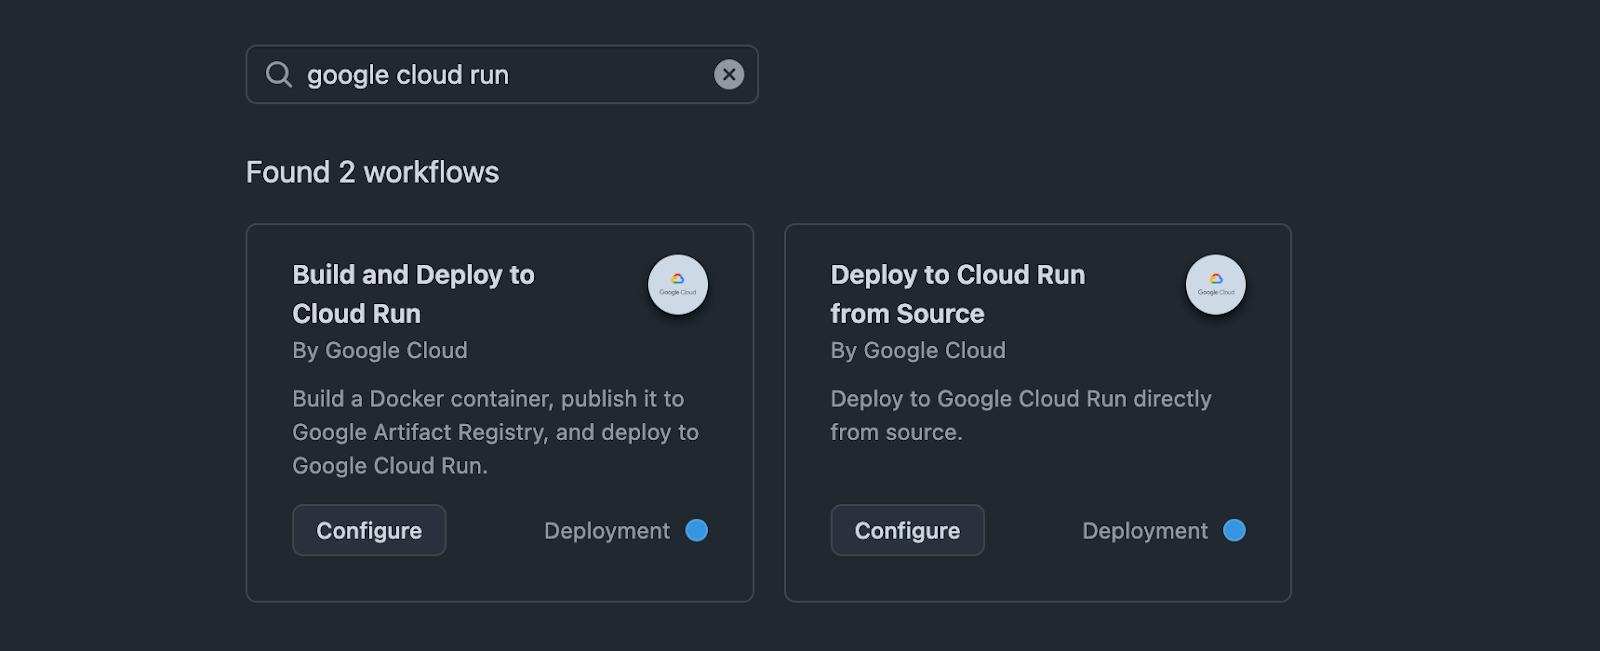Open 'Build and Deploy to Cloud Run' title

[413, 294]
